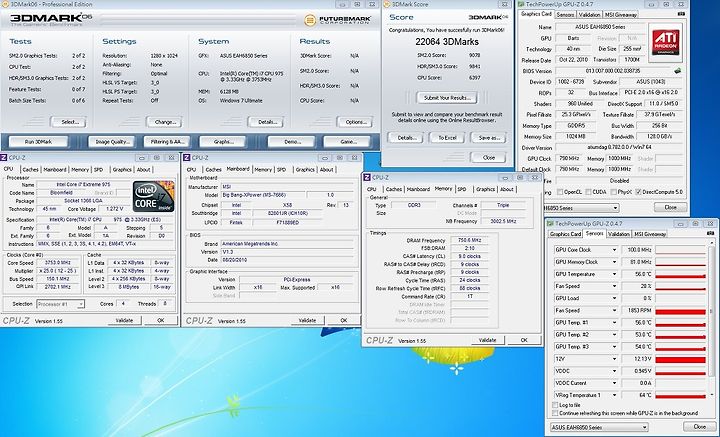Viewport: 720px width, 437px height.
Task: Open the MSI Giveaway tab in GPU-Z Sensors window
Action: coord(650,234)
